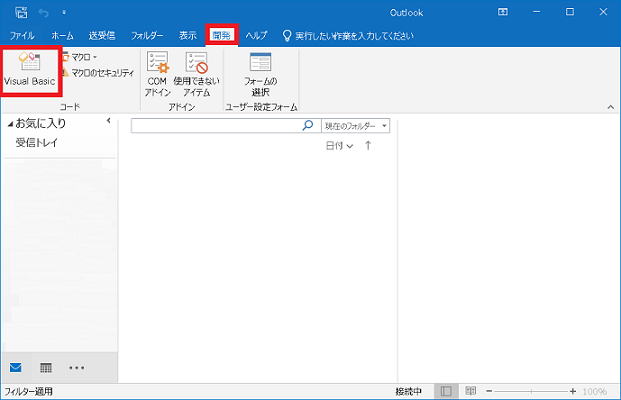
Task: Switch to the ホーム tab
Action: 62,36
